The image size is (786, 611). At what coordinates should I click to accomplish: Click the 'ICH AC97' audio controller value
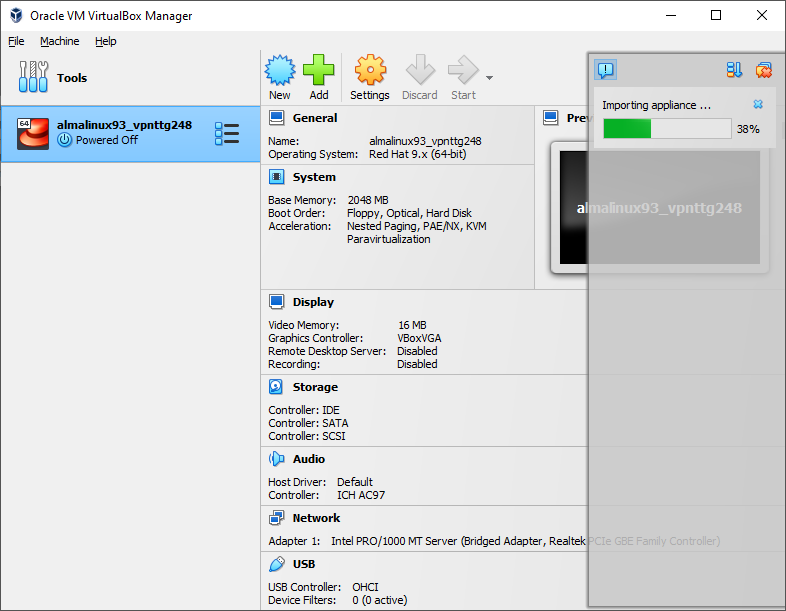point(361,495)
